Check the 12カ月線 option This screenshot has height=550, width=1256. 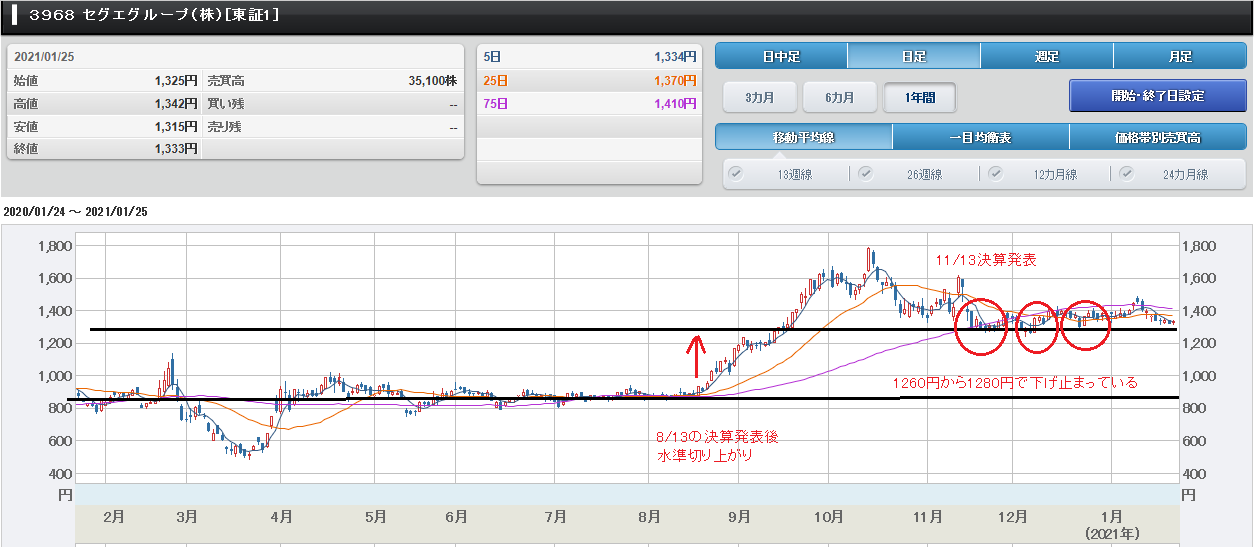pos(996,174)
